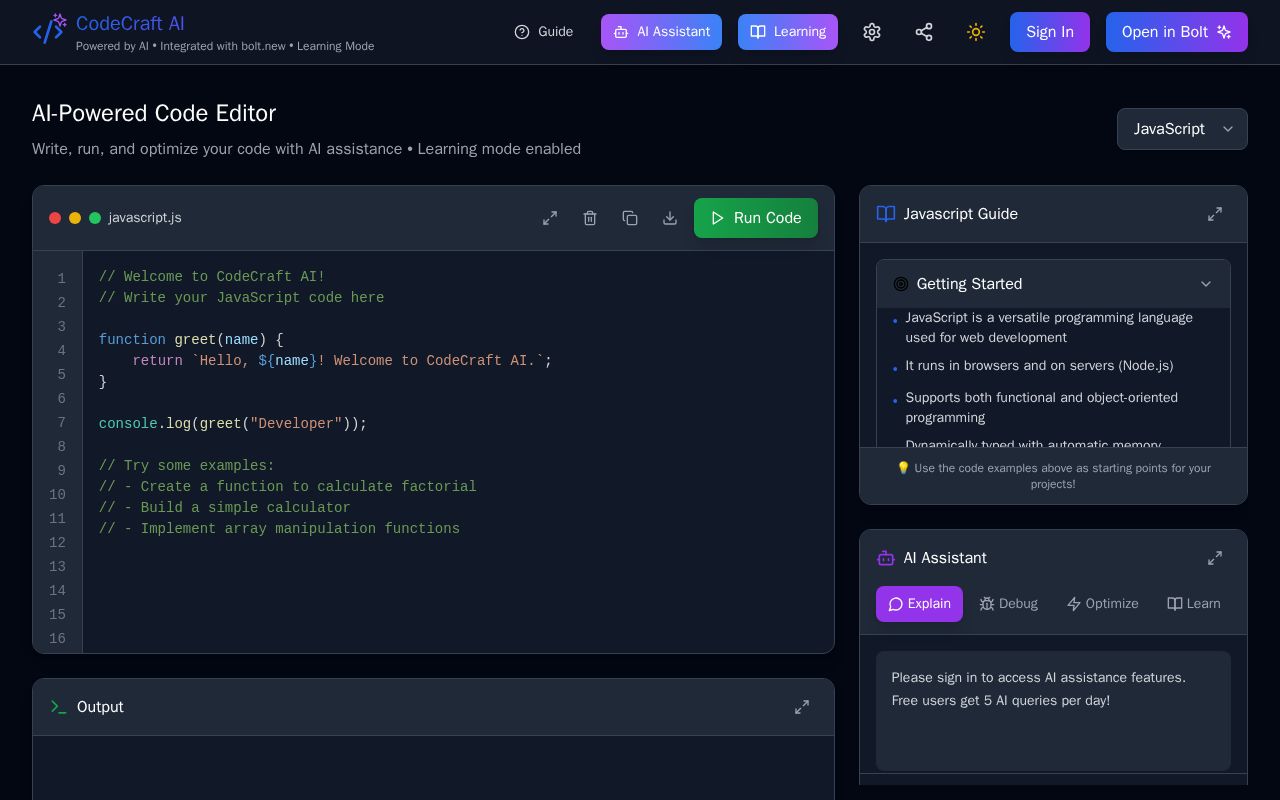Click the green window dot in editor
Screen dimensions: 1280x800
95,218
